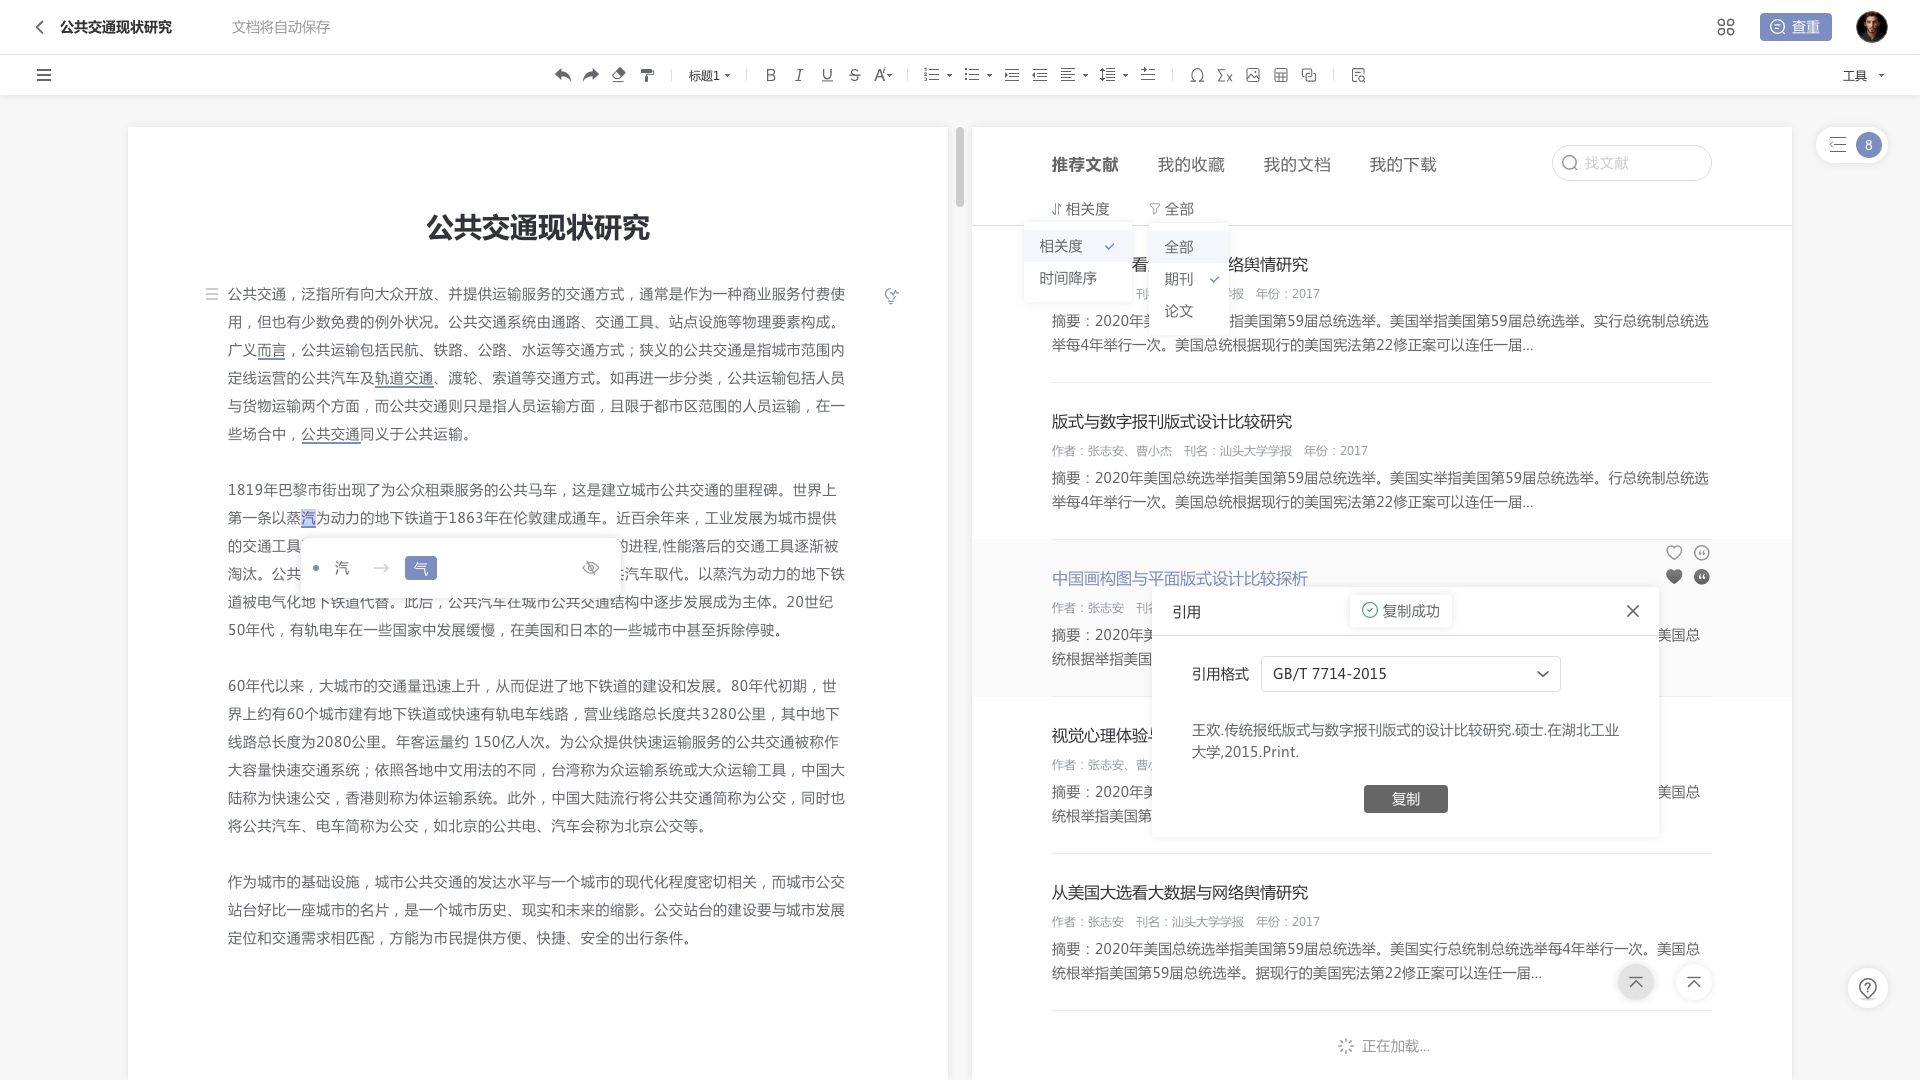
Task: Open article 版式与数字报刊版式设计比较研究
Action: 1171,422
